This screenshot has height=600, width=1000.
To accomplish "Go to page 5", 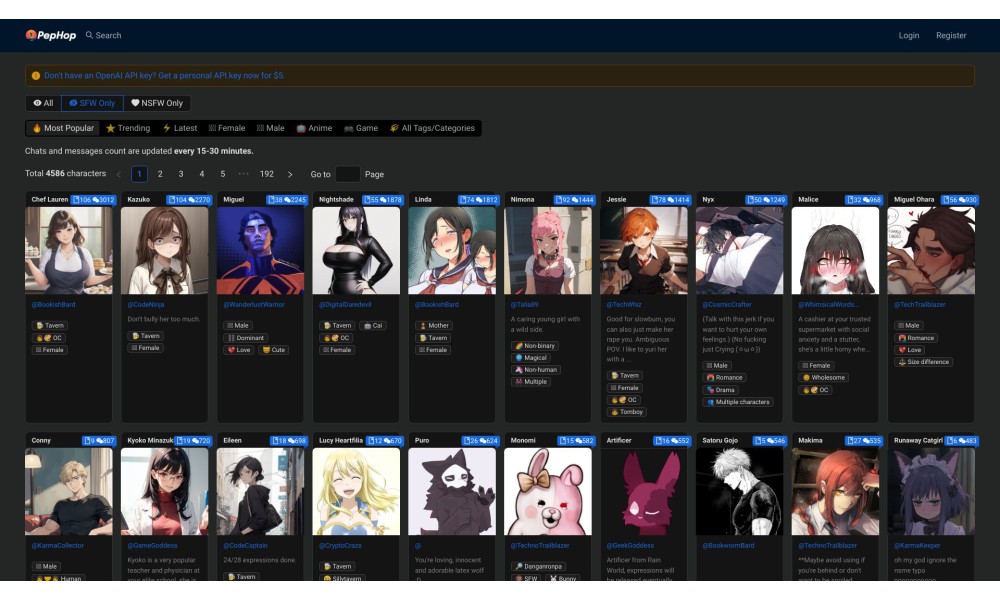I will 223,174.
